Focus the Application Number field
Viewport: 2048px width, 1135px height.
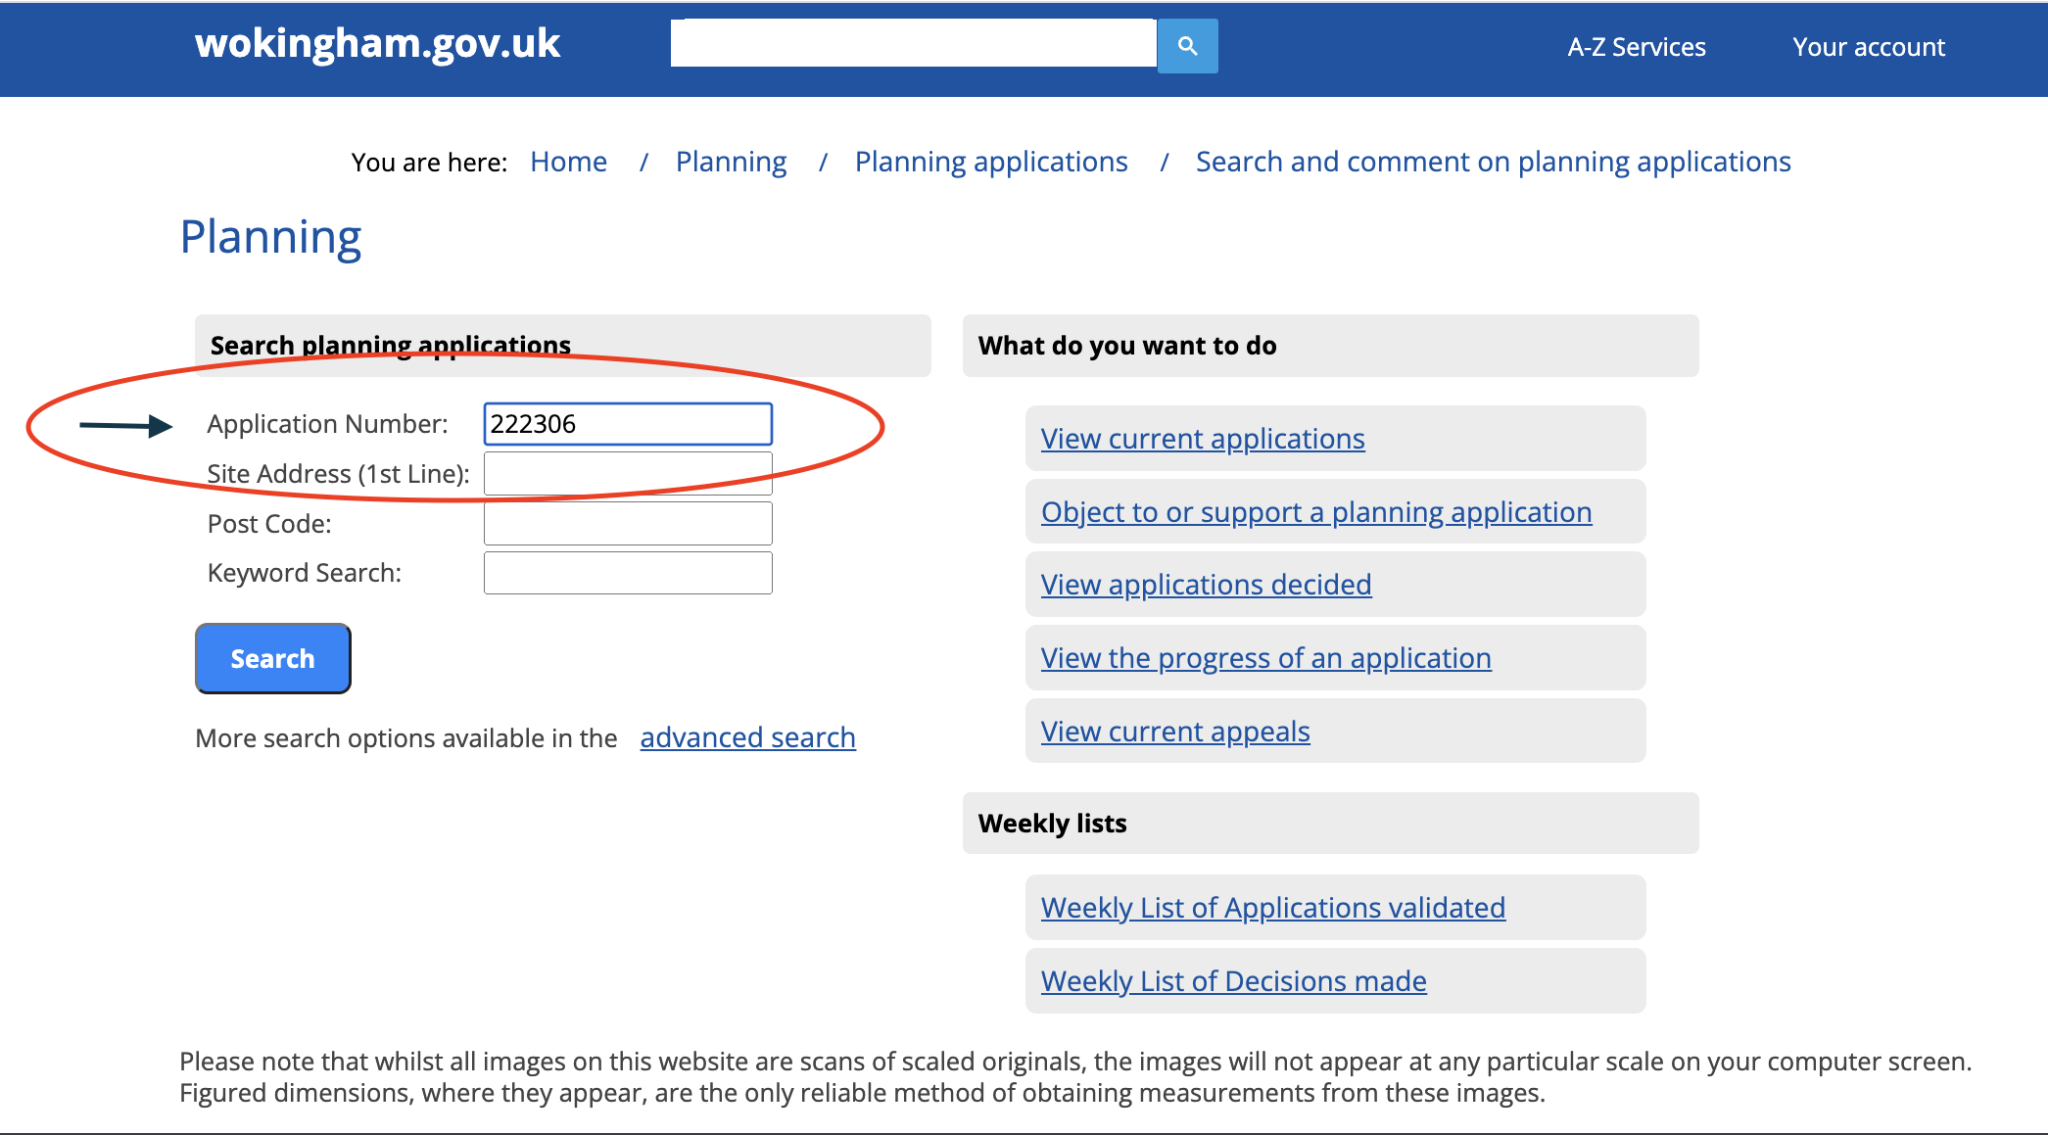[x=628, y=424]
